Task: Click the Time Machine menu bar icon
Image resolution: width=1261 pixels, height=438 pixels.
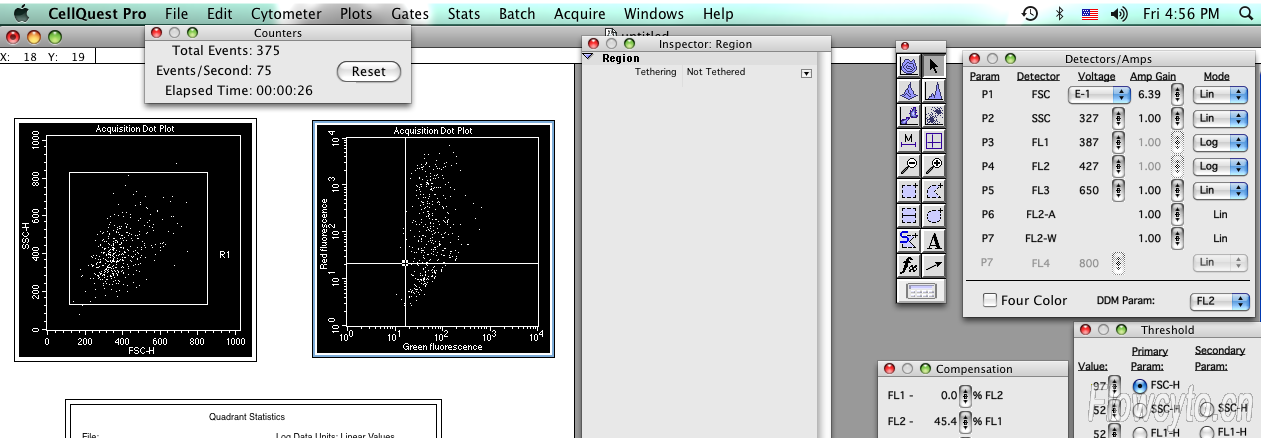Action: pos(1030,14)
